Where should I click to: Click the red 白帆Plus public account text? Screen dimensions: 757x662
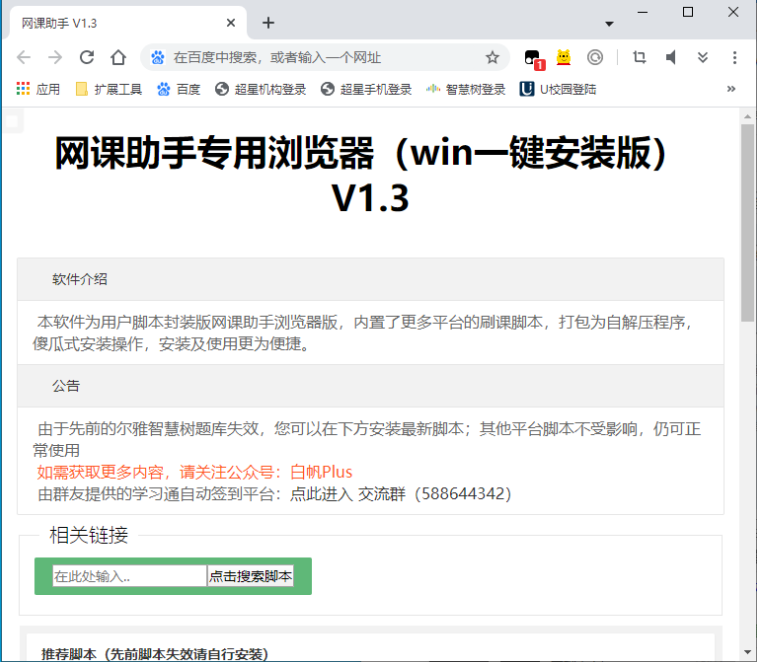[321, 472]
